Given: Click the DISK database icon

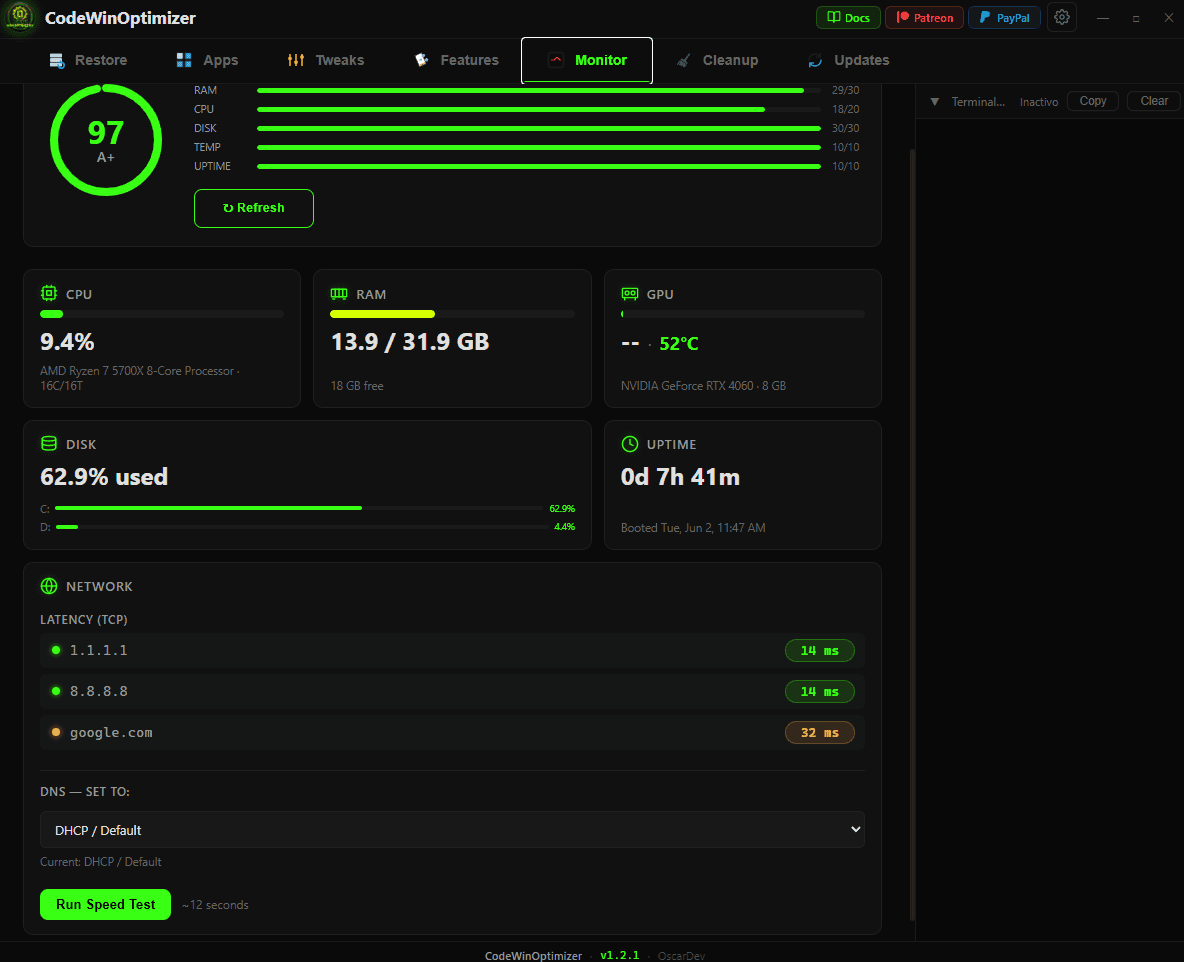Looking at the screenshot, I should click(x=49, y=444).
